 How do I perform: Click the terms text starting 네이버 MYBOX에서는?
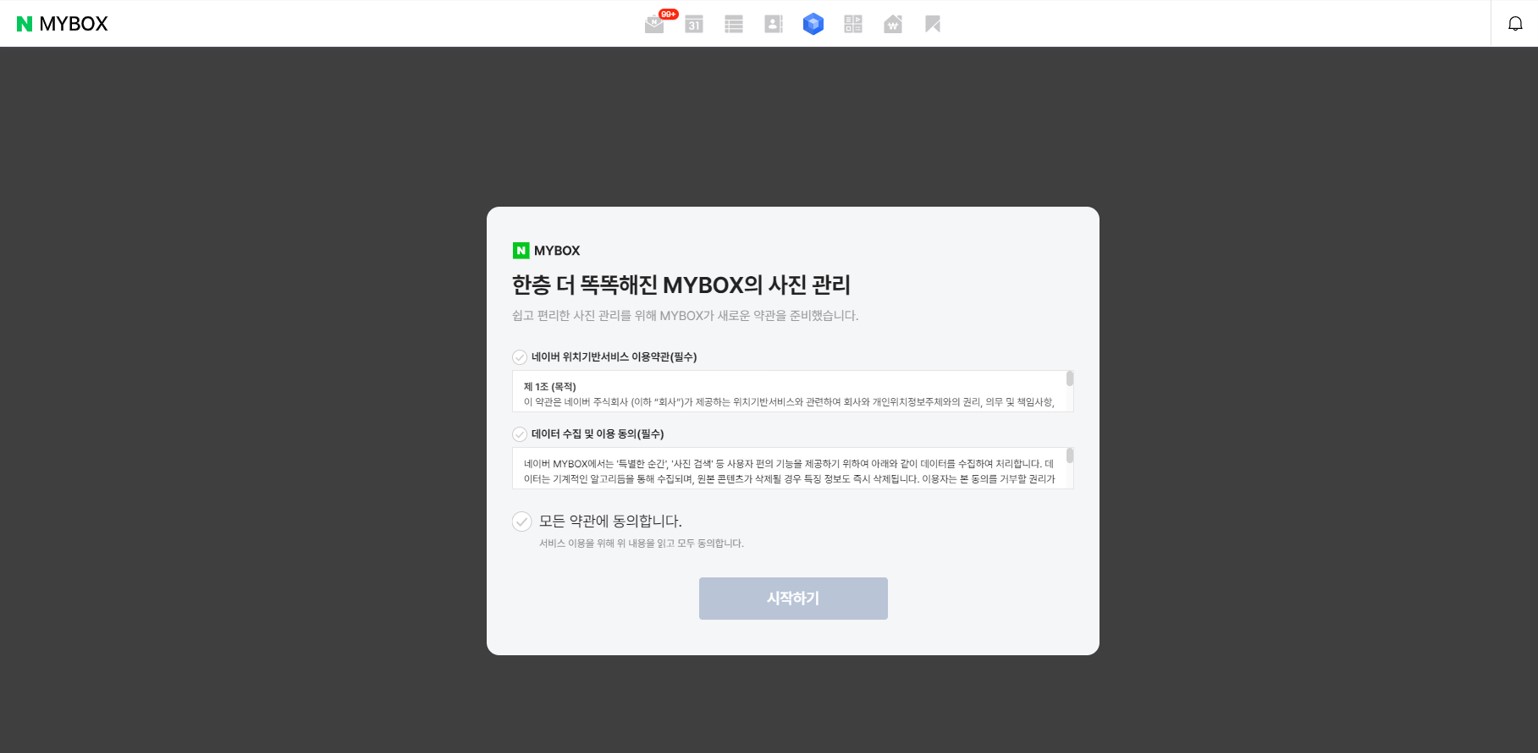[789, 471]
